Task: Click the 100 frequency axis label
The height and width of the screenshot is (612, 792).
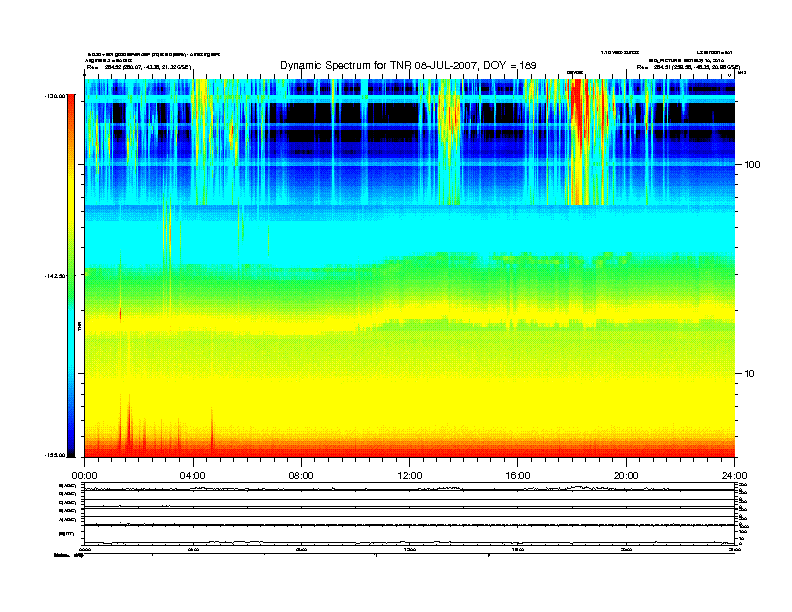Action: coord(752,165)
